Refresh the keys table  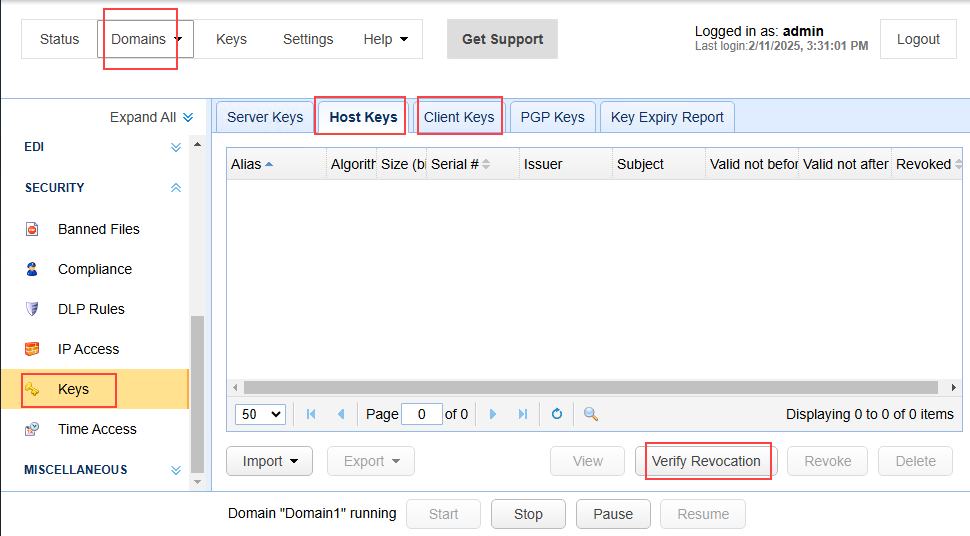[557, 414]
